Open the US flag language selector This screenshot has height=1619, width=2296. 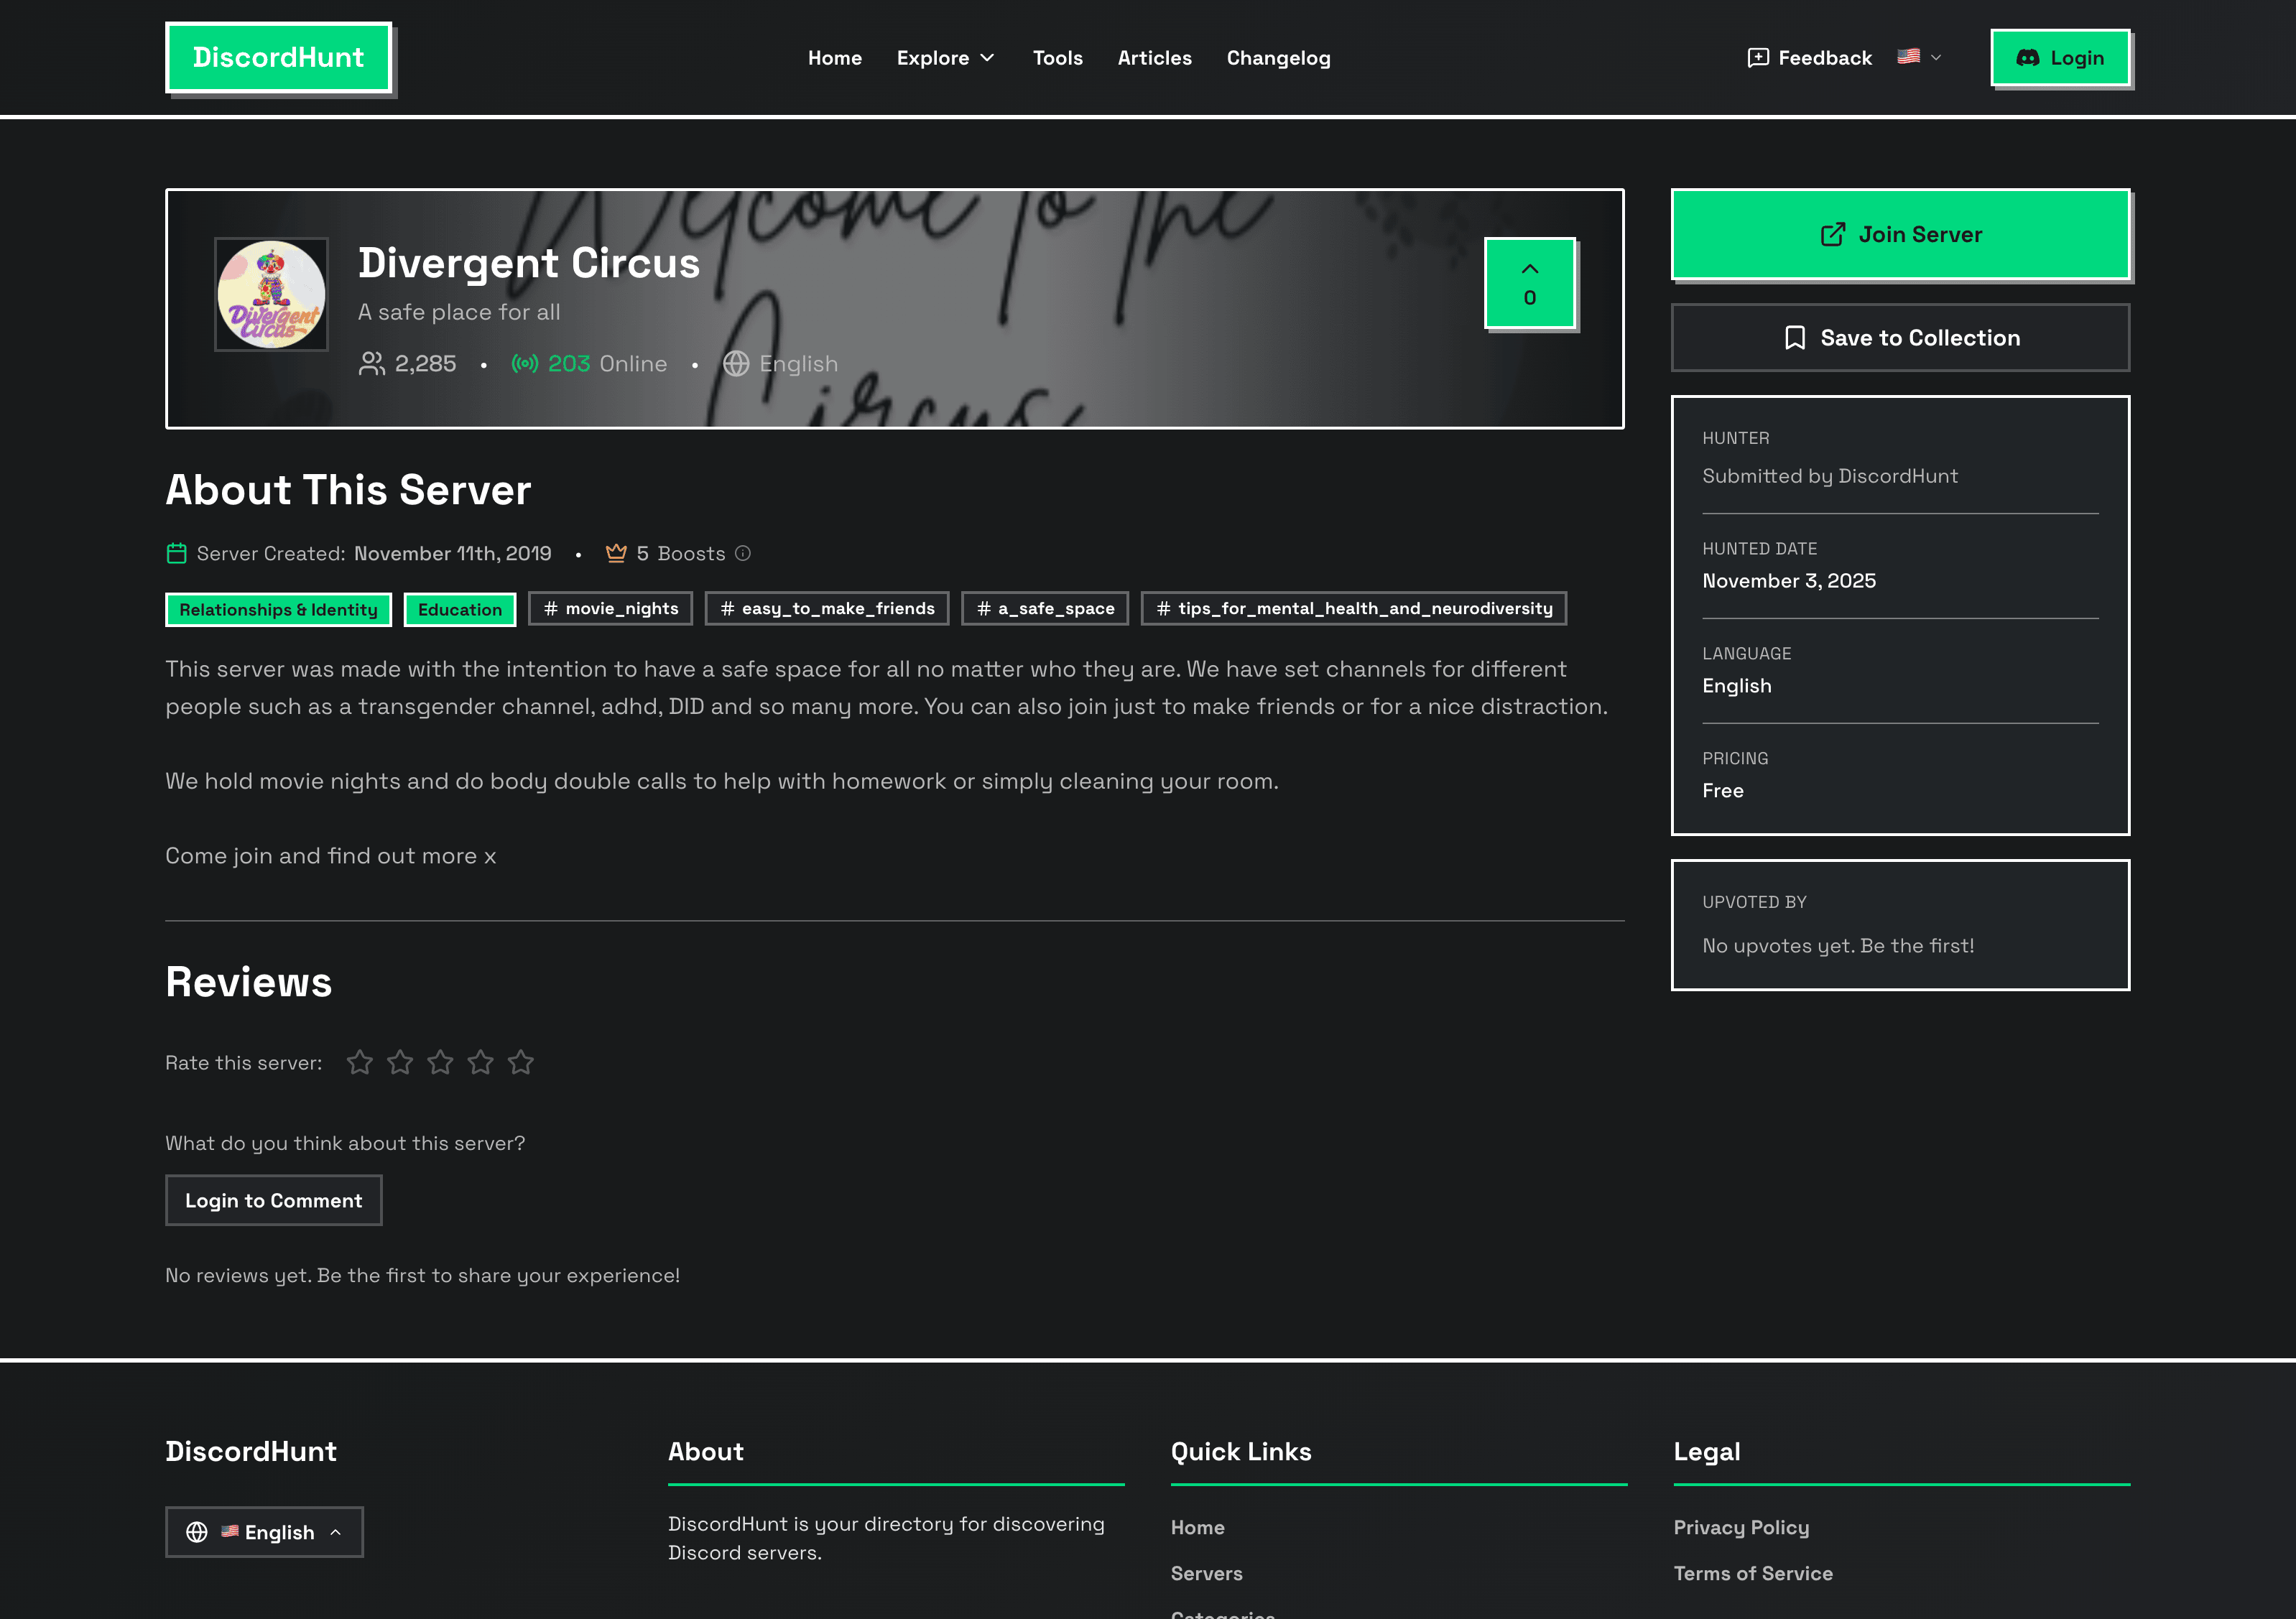point(1917,57)
